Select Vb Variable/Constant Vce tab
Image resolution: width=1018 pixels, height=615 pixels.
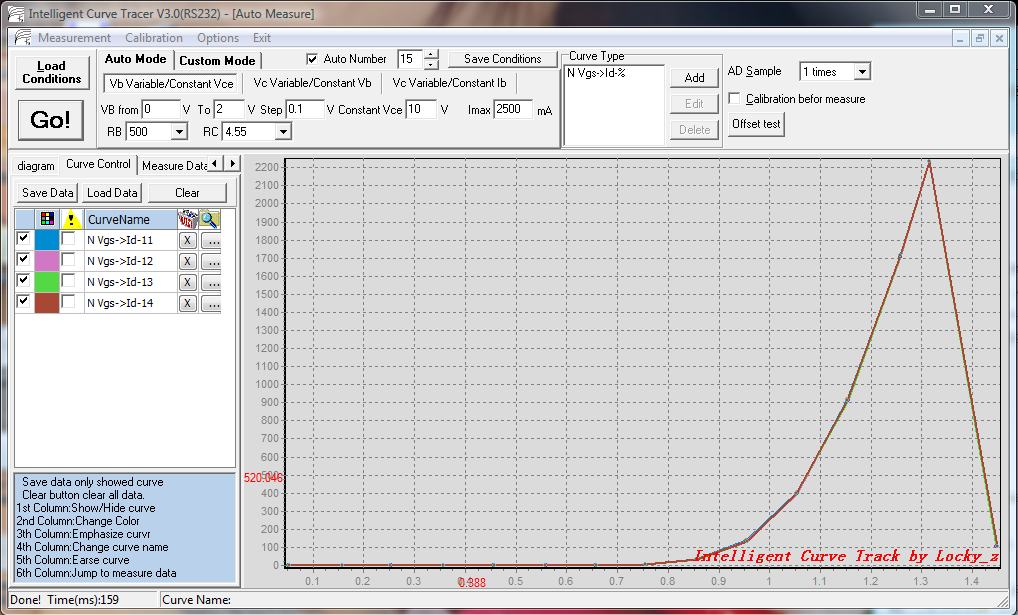pyautogui.click(x=171, y=84)
